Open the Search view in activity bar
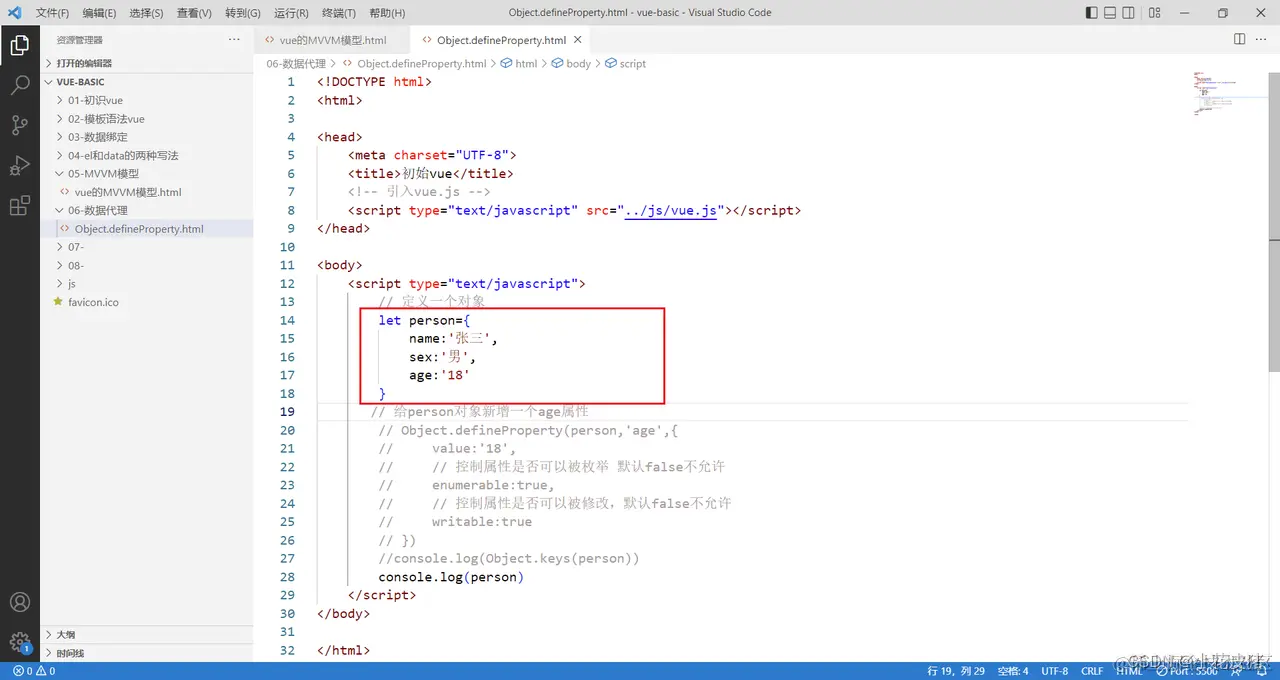The image size is (1280, 680). tap(19, 85)
